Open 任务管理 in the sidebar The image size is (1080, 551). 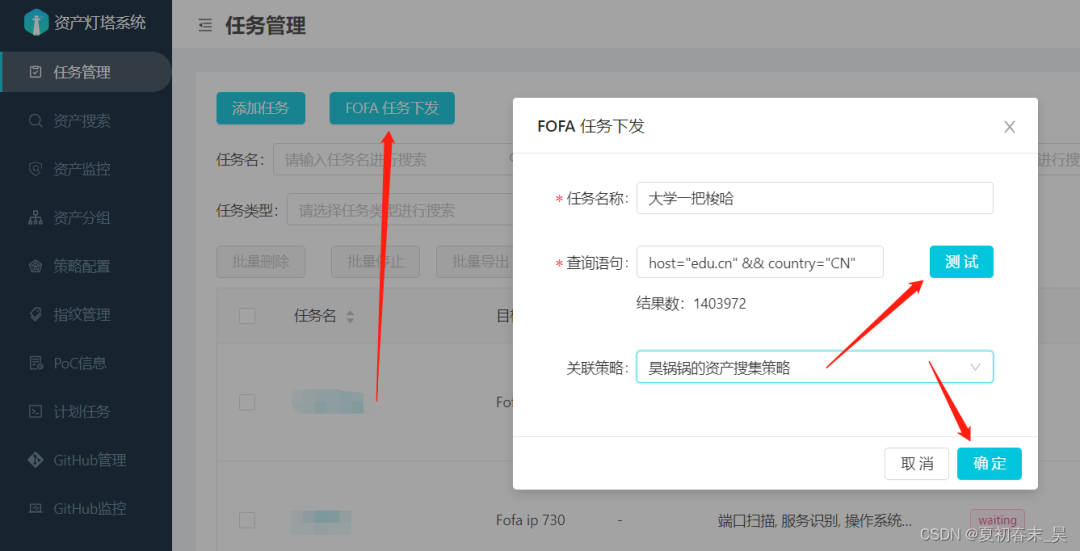[85, 72]
